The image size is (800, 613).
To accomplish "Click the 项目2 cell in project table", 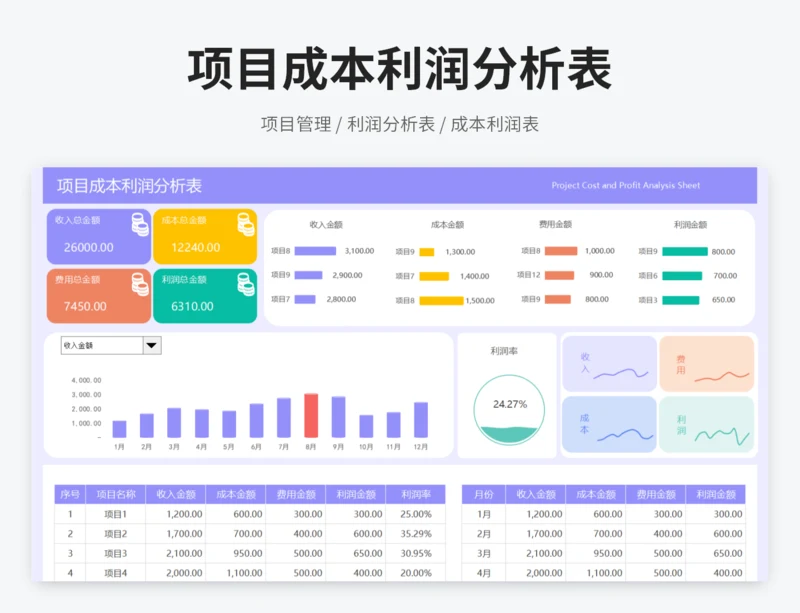I will 116,534.
